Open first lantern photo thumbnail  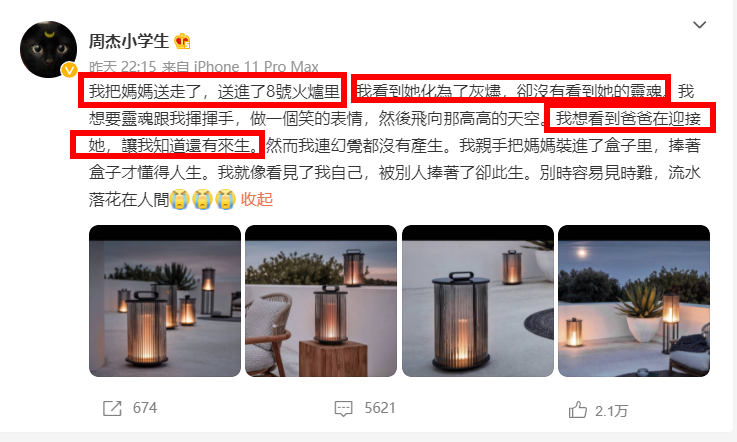pos(165,301)
